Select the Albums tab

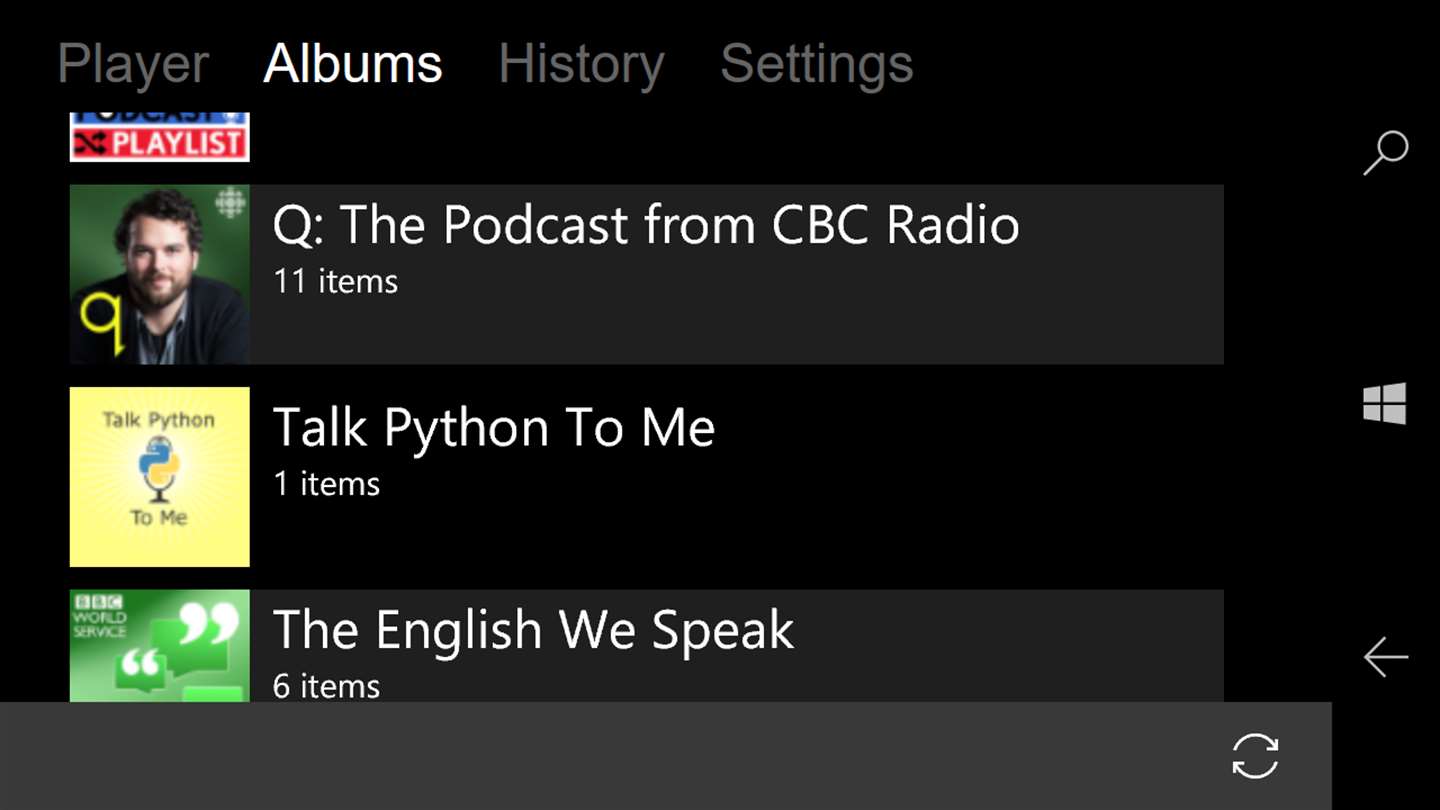click(x=352, y=65)
